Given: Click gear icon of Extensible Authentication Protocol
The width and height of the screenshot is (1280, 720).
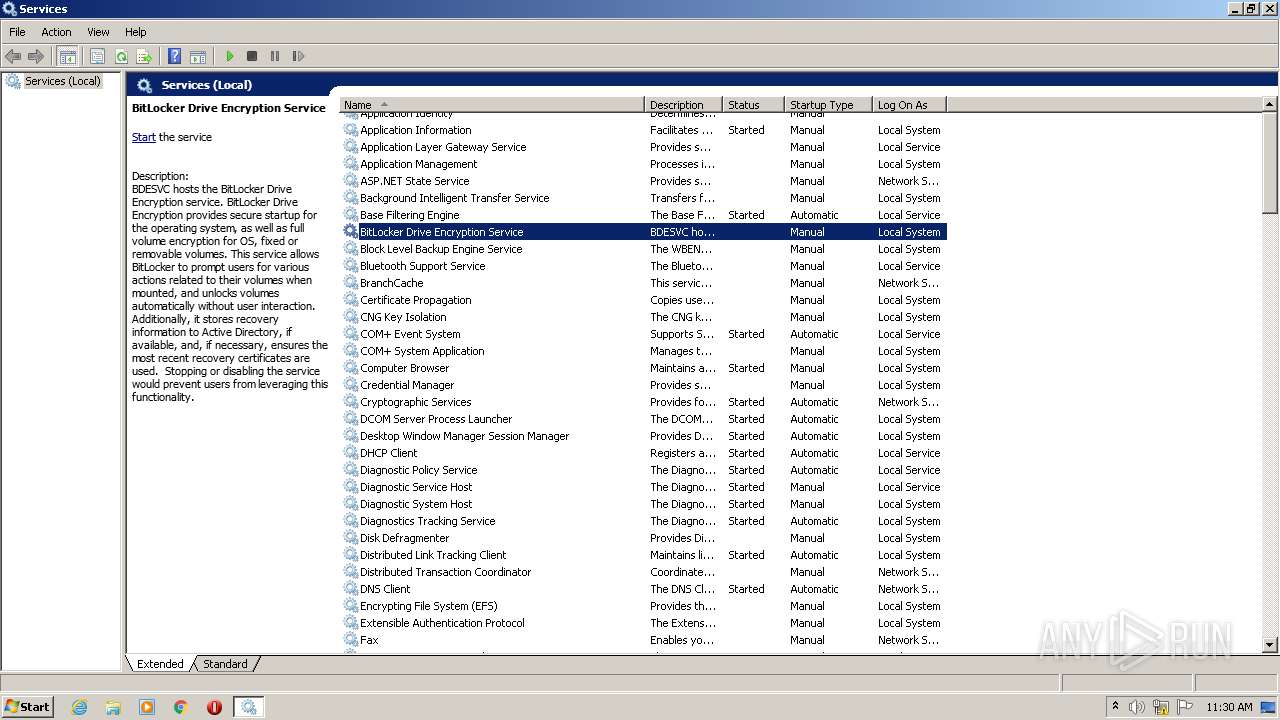Looking at the screenshot, I should 351,623.
